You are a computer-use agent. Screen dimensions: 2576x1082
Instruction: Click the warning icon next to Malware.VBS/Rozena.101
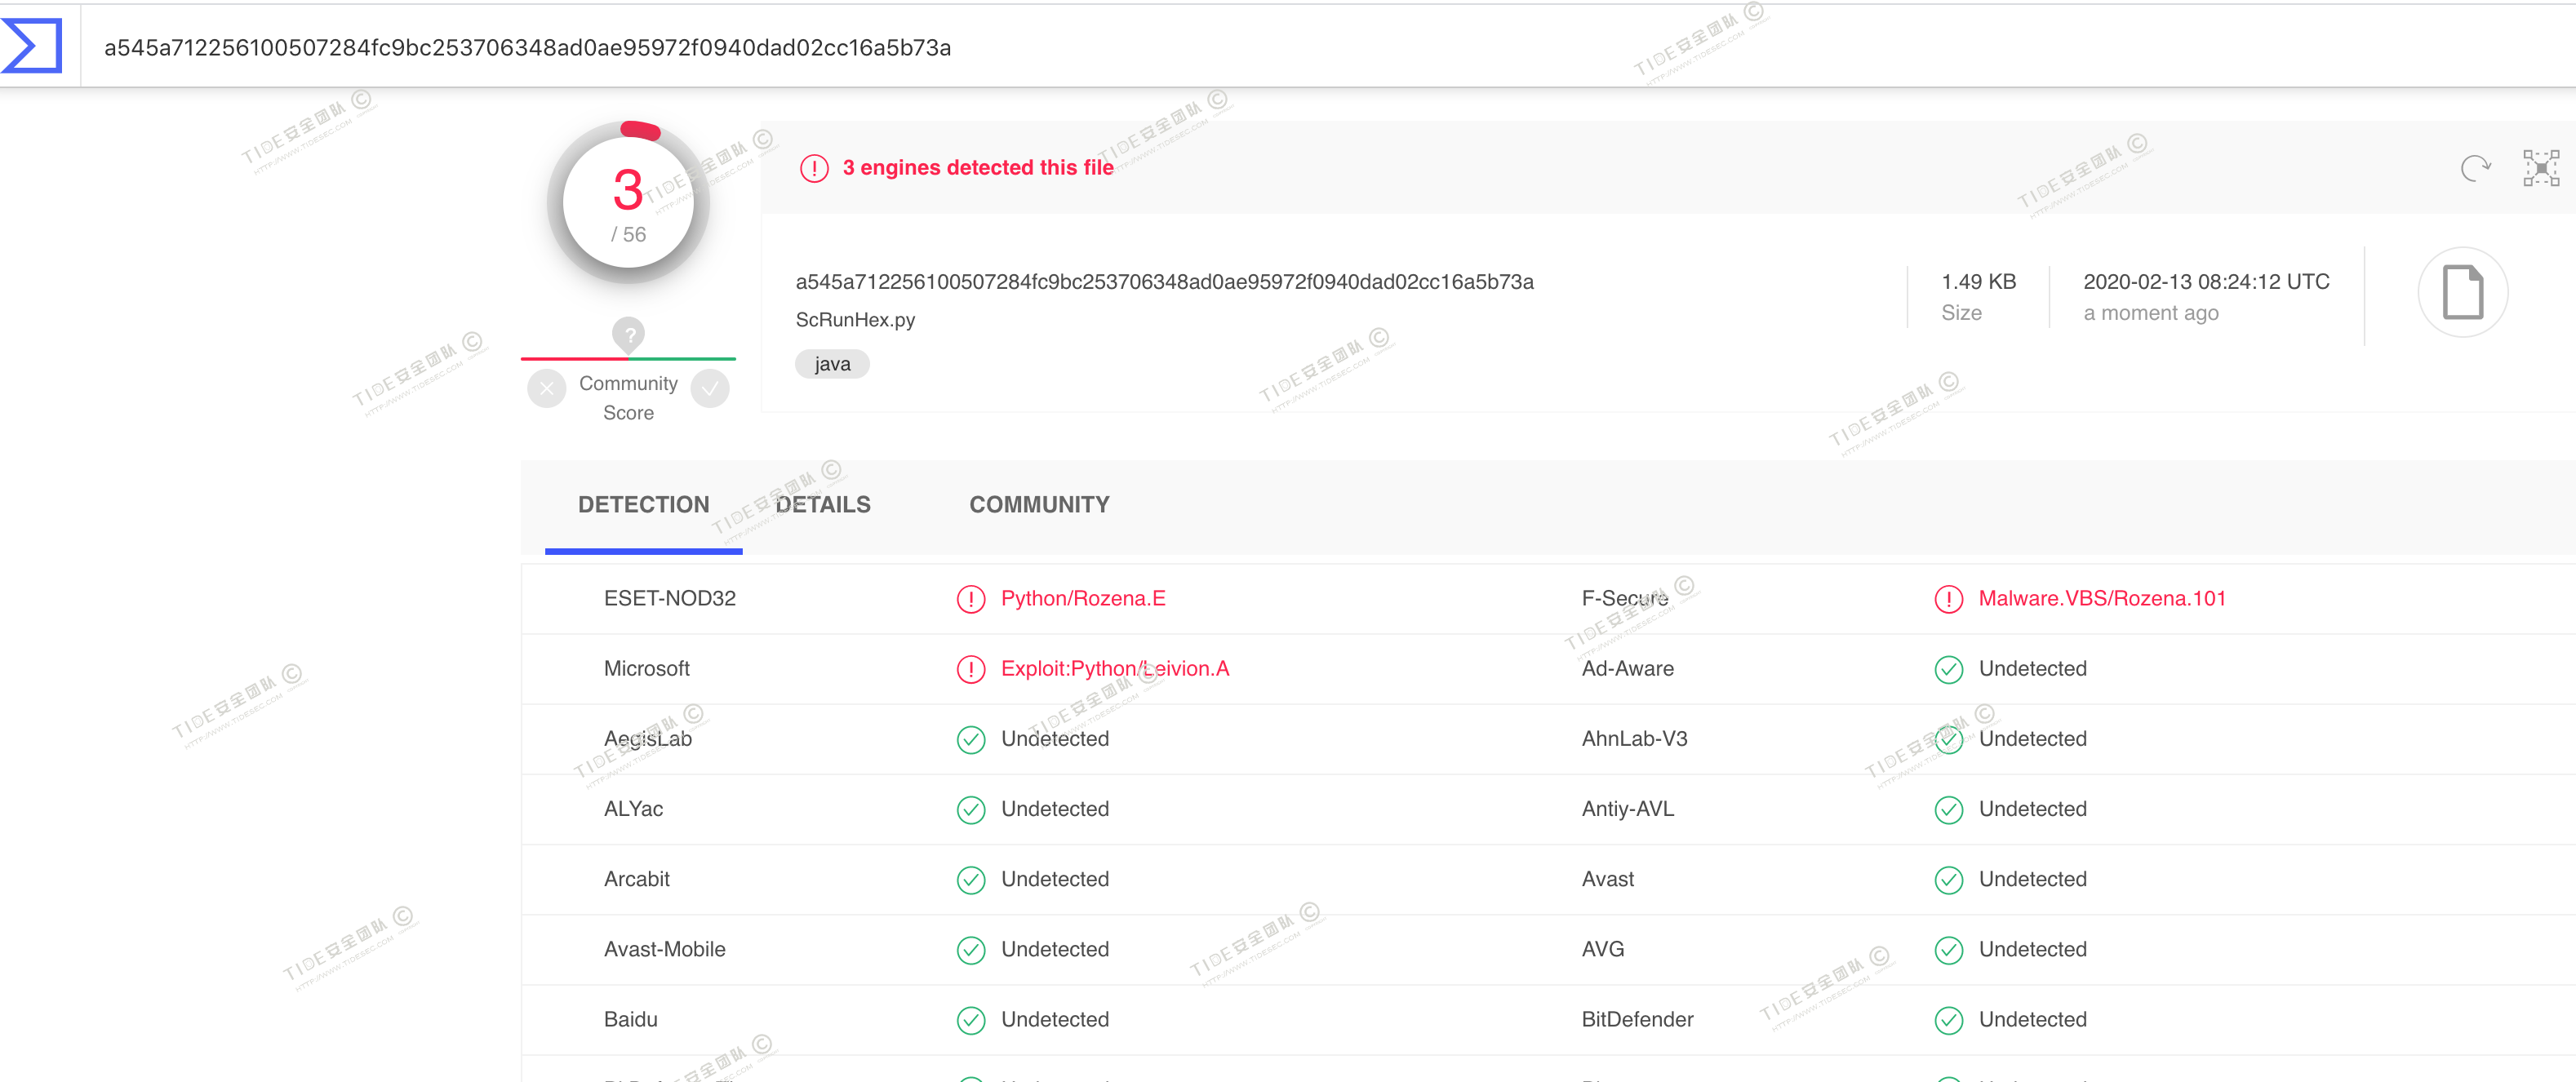[x=1948, y=599]
